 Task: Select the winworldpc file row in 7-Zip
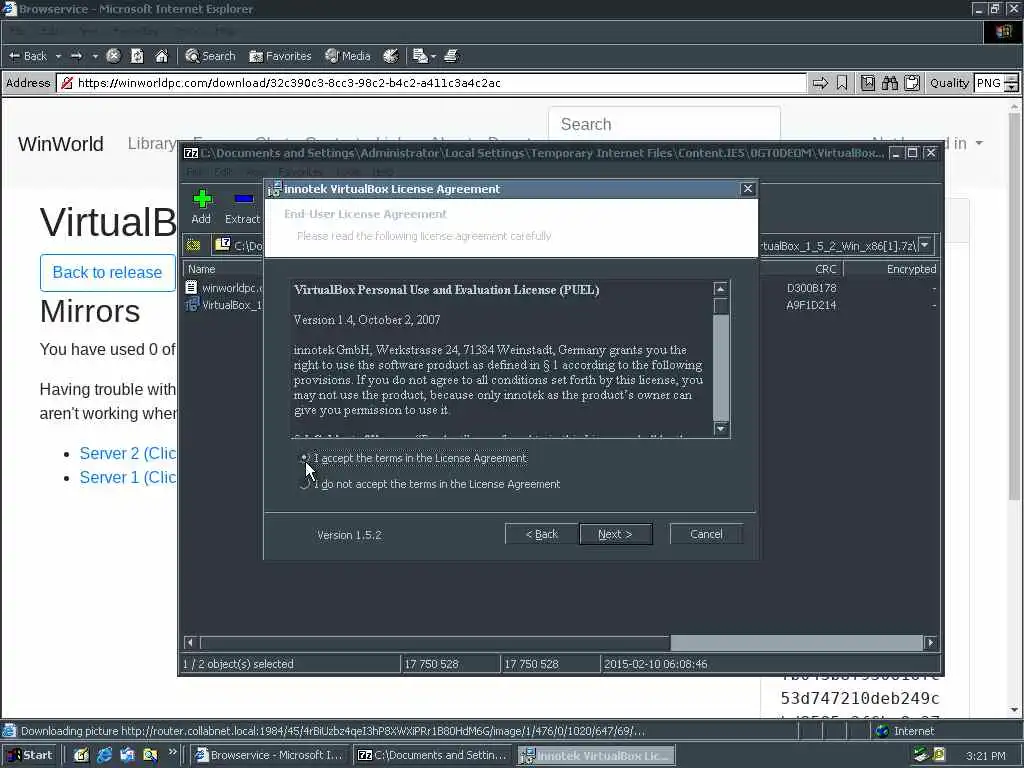(224, 287)
